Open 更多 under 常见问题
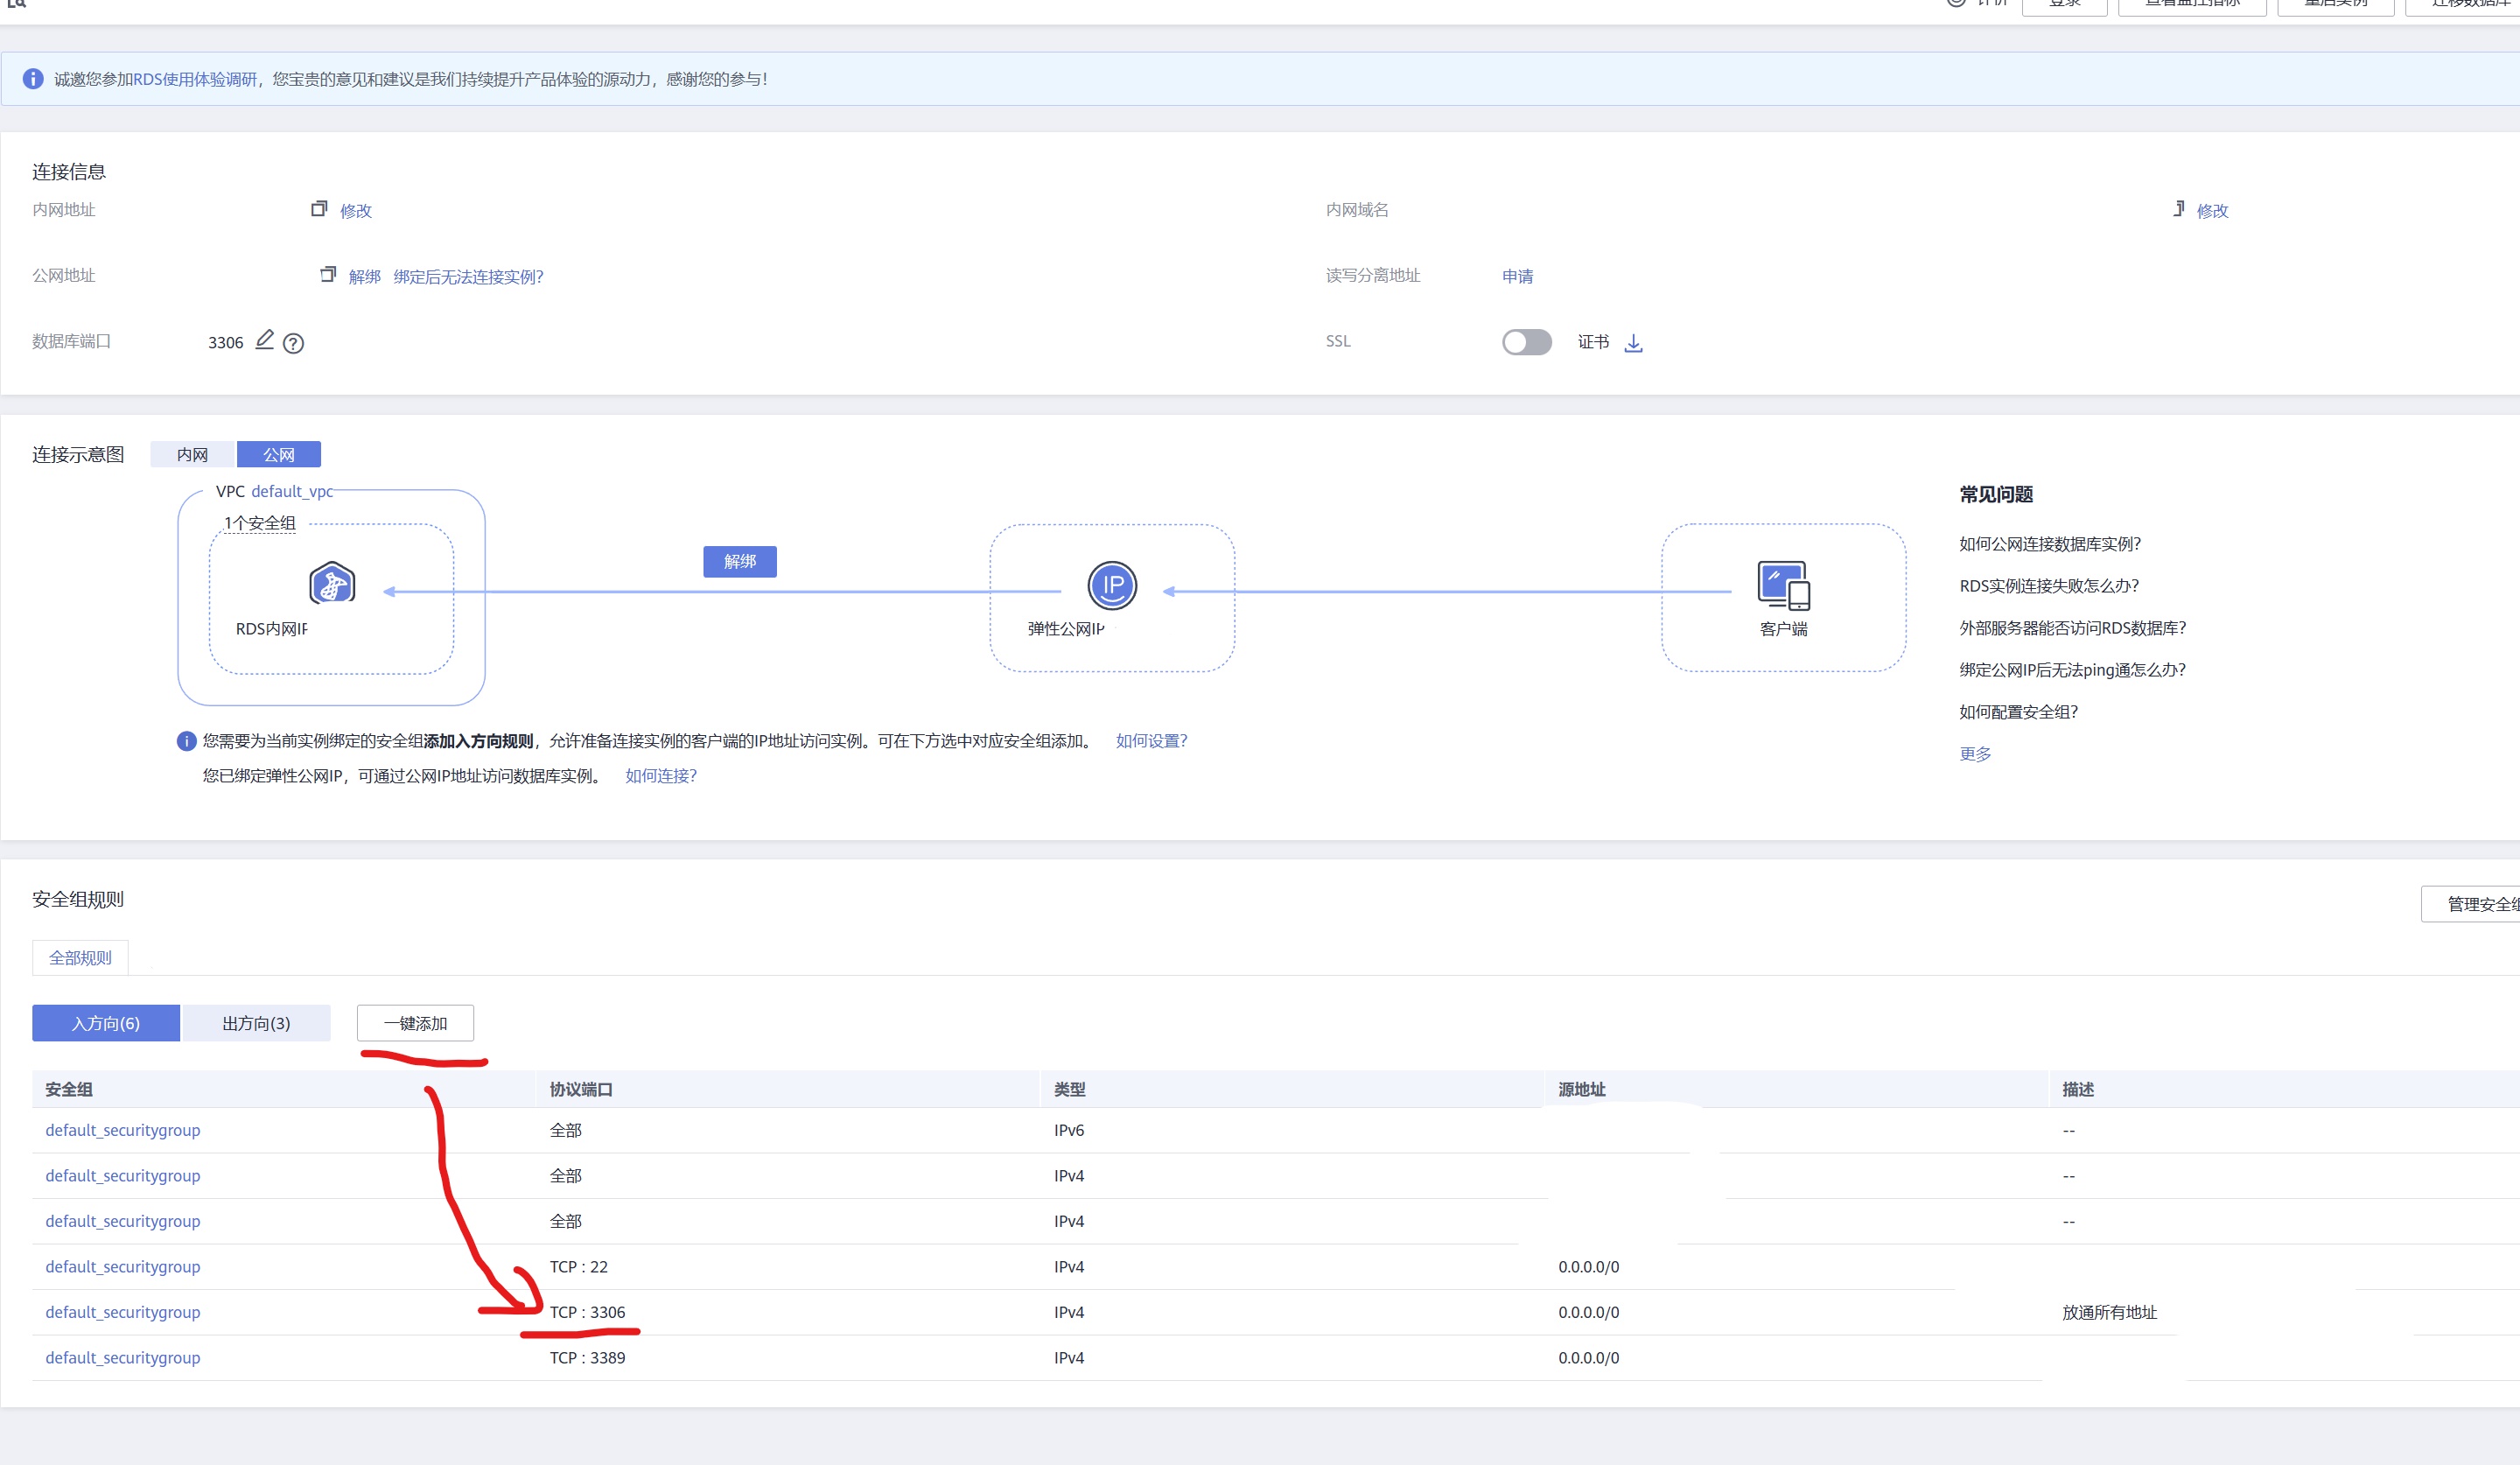The width and height of the screenshot is (2520, 1465). point(1974,753)
